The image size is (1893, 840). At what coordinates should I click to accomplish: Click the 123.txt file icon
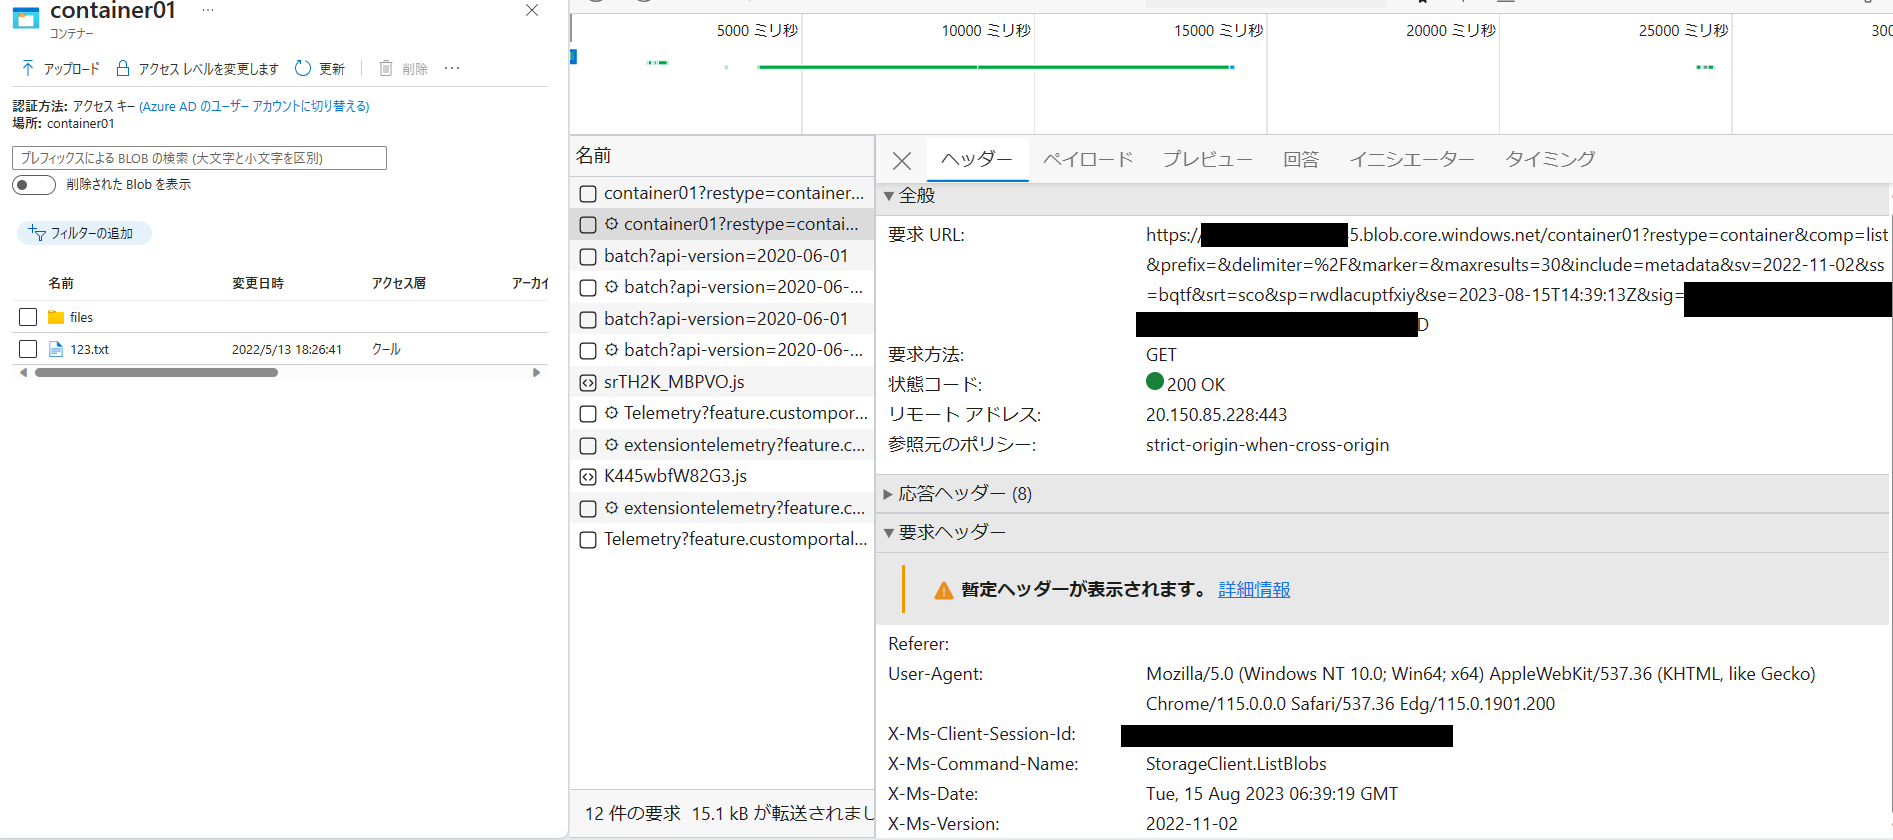pyautogui.click(x=56, y=349)
